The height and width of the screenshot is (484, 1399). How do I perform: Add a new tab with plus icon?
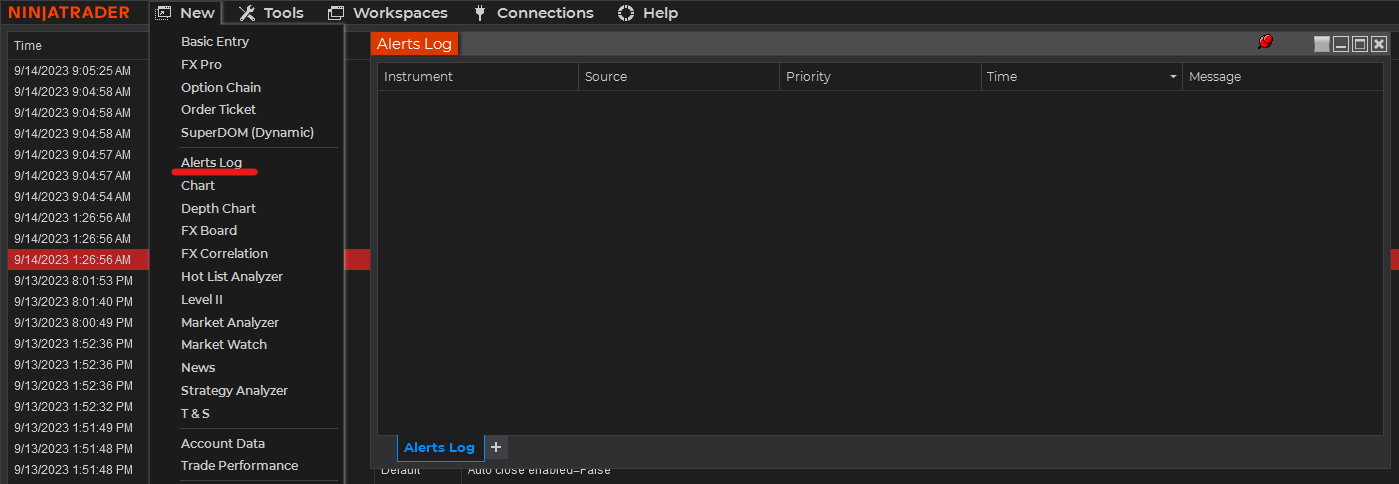tap(496, 447)
